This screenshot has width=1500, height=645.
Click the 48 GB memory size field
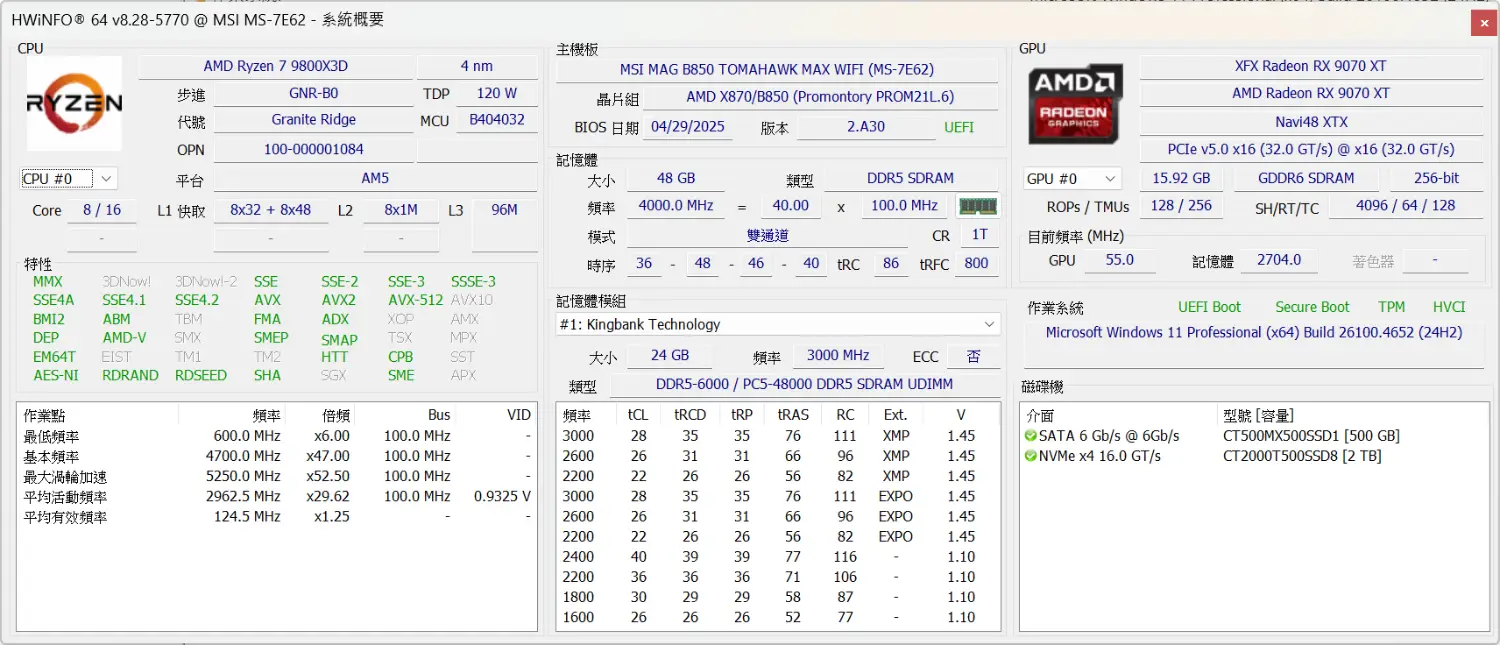(676, 178)
